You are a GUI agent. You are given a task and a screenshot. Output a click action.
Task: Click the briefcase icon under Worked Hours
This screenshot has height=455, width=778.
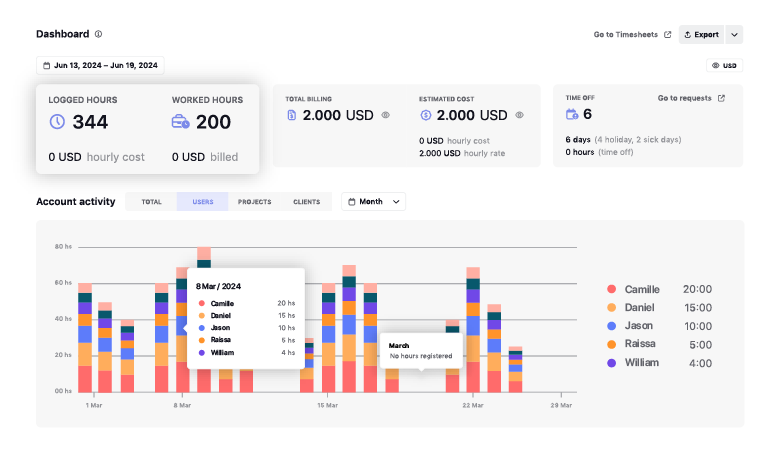pos(181,122)
